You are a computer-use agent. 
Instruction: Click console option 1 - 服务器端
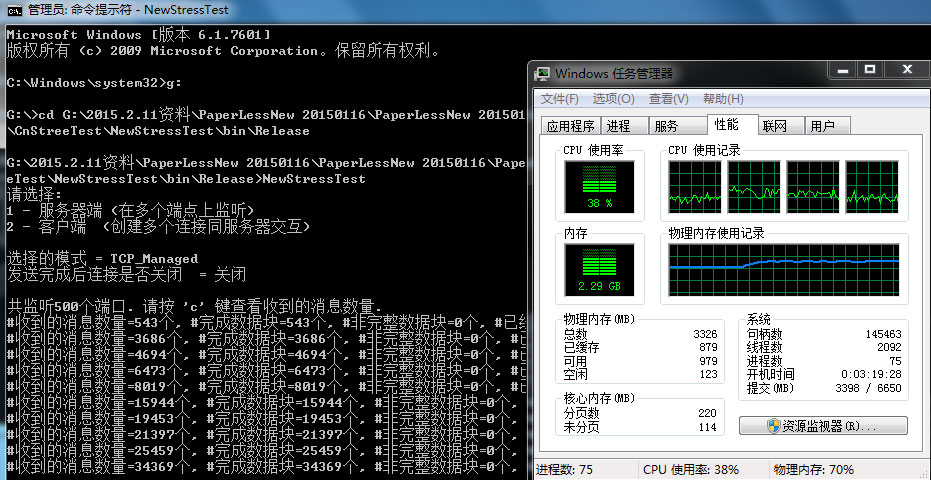click(x=131, y=211)
